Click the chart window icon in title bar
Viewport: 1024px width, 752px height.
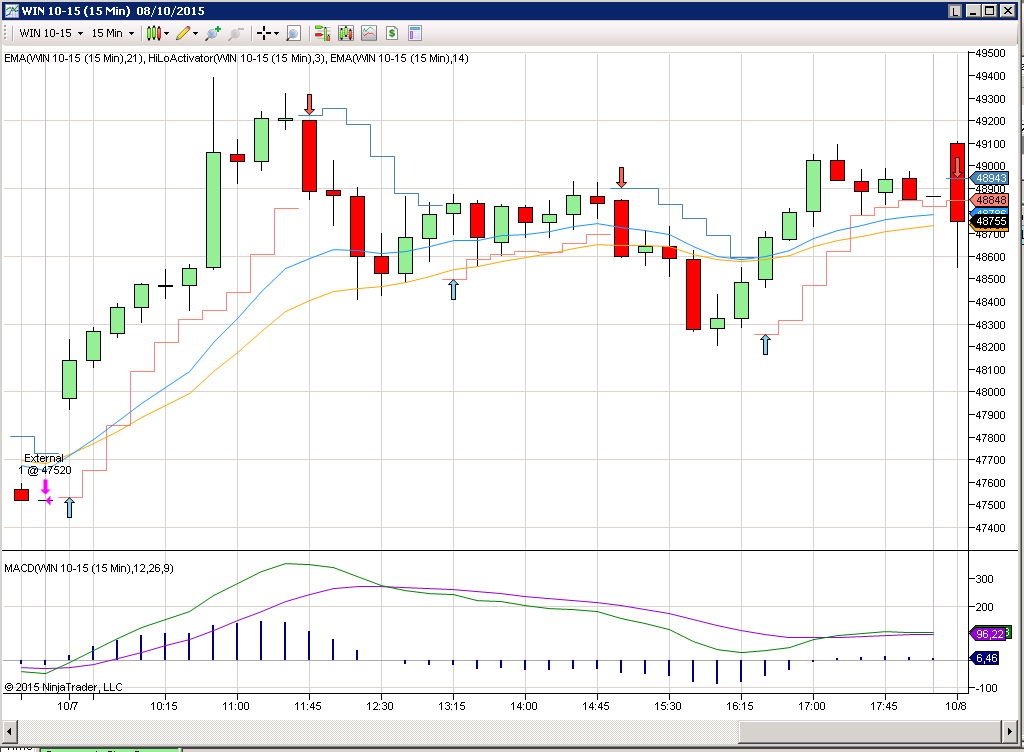[10, 10]
